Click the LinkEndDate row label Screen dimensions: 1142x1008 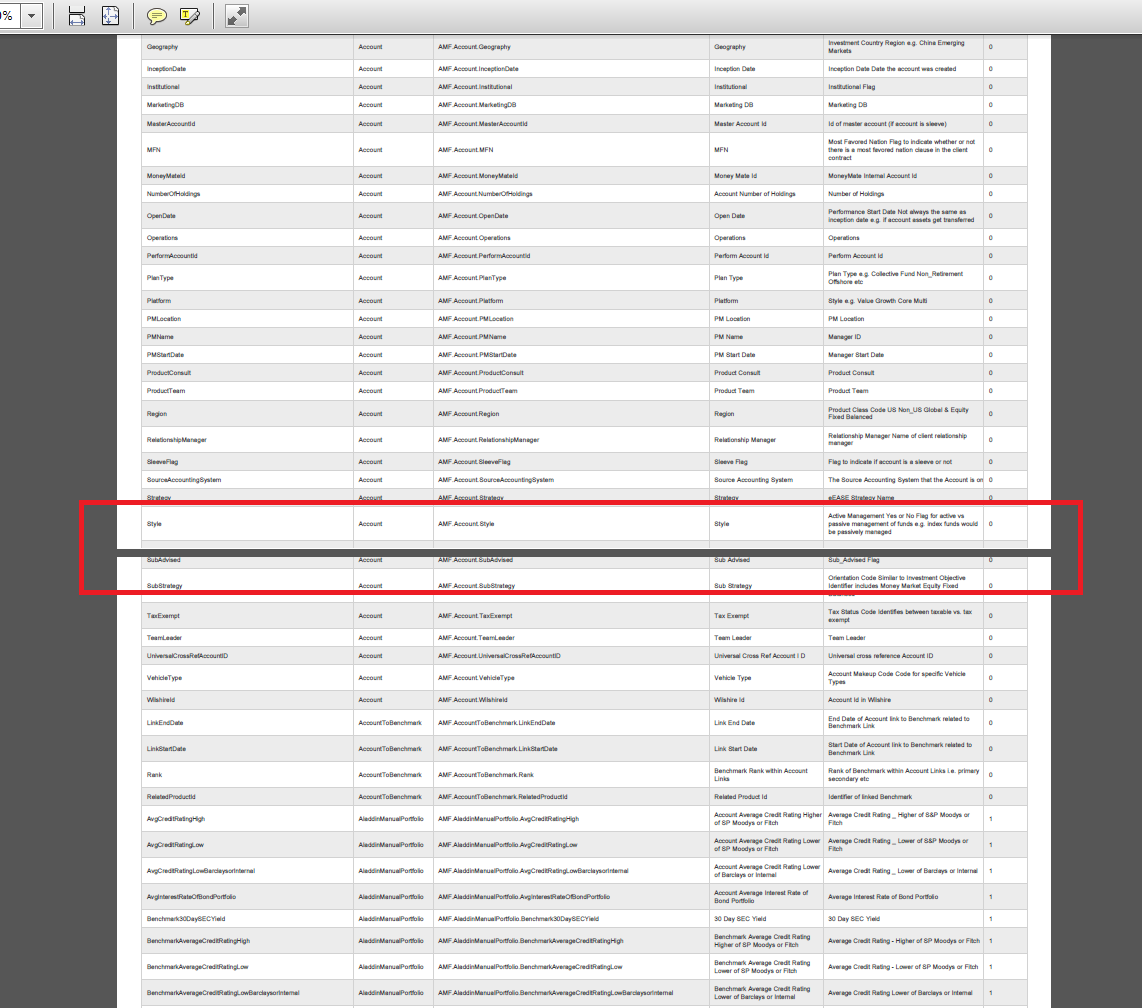165,723
